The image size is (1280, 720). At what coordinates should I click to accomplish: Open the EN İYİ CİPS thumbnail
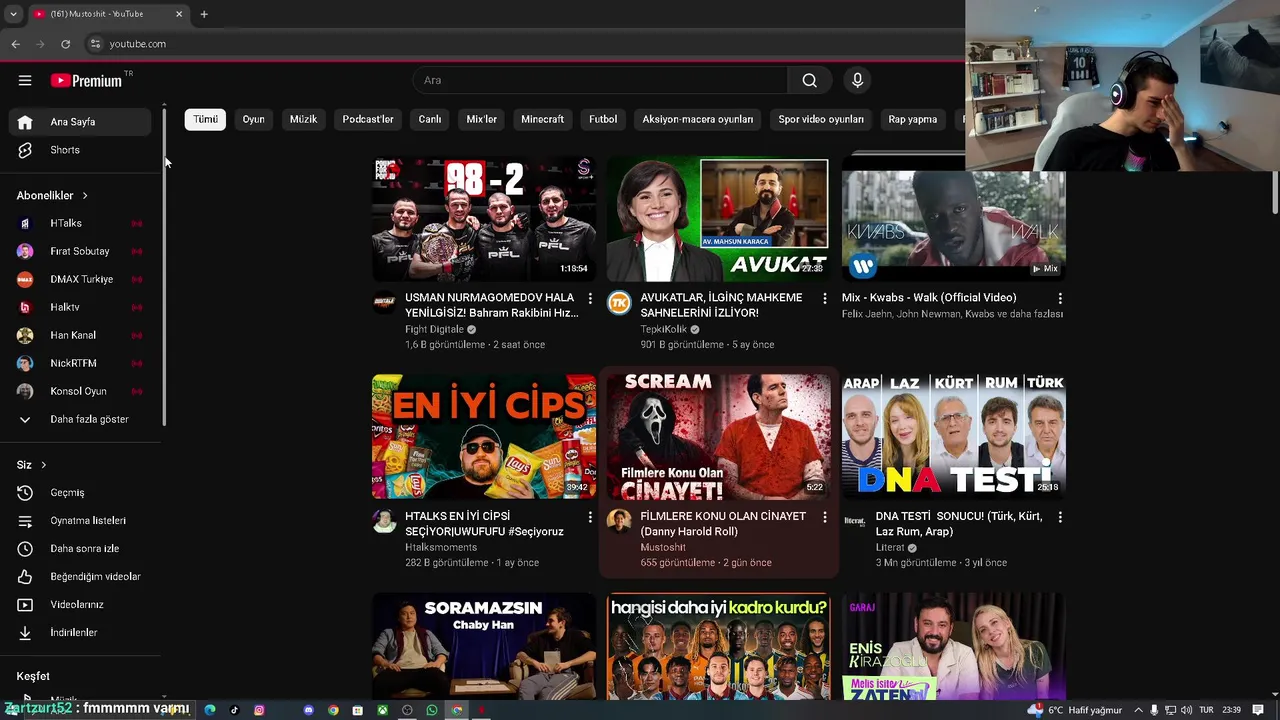(x=484, y=437)
